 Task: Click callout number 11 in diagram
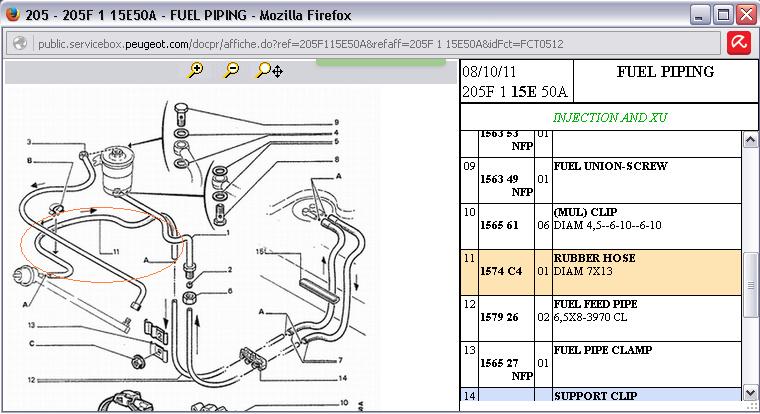(116, 252)
